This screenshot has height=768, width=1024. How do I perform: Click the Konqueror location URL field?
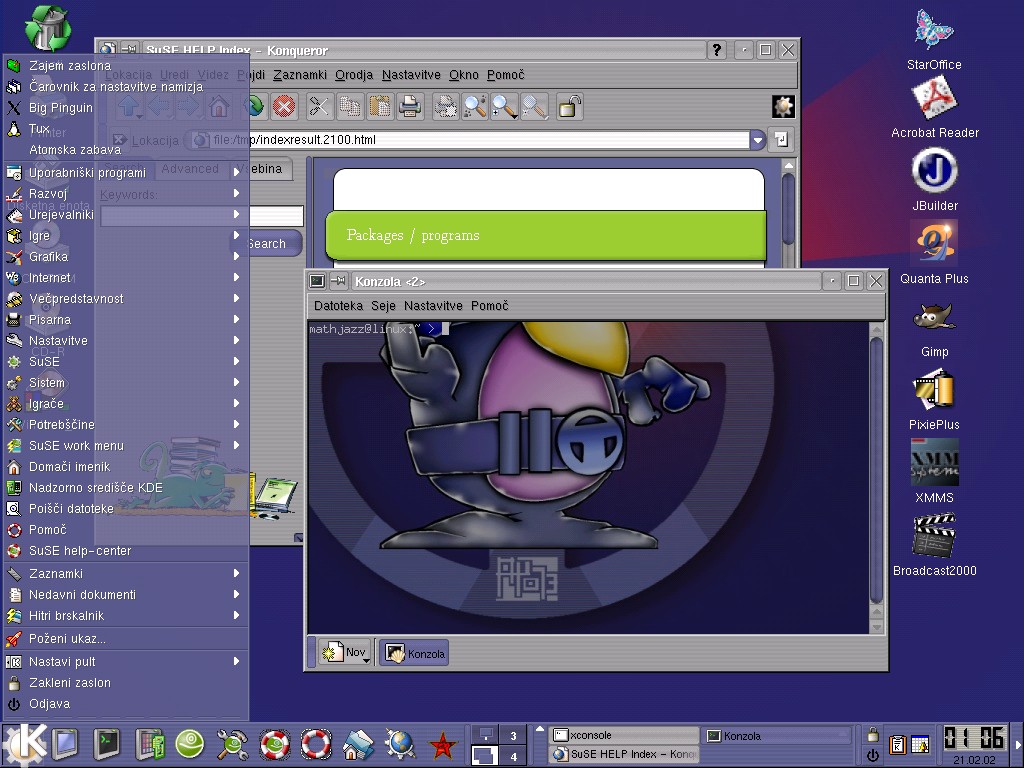click(x=470, y=139)
